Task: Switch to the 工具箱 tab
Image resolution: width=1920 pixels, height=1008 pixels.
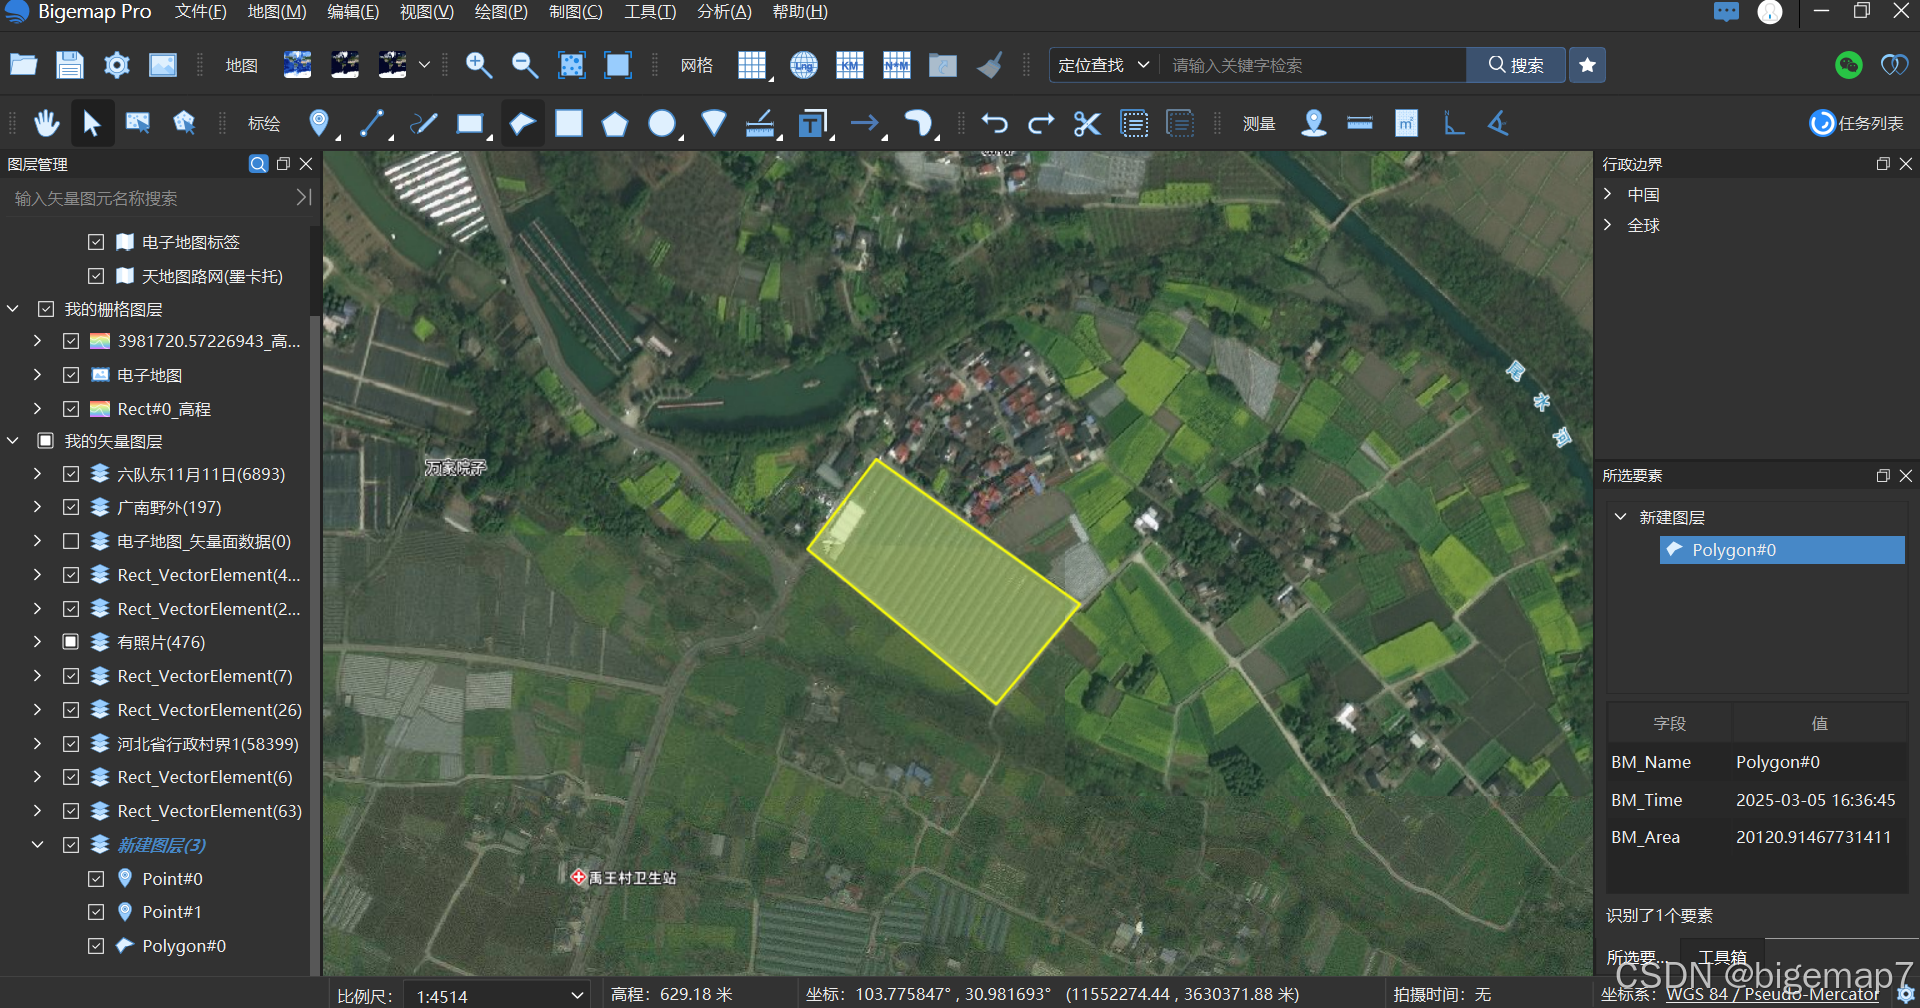Action: coord(1723,957)
